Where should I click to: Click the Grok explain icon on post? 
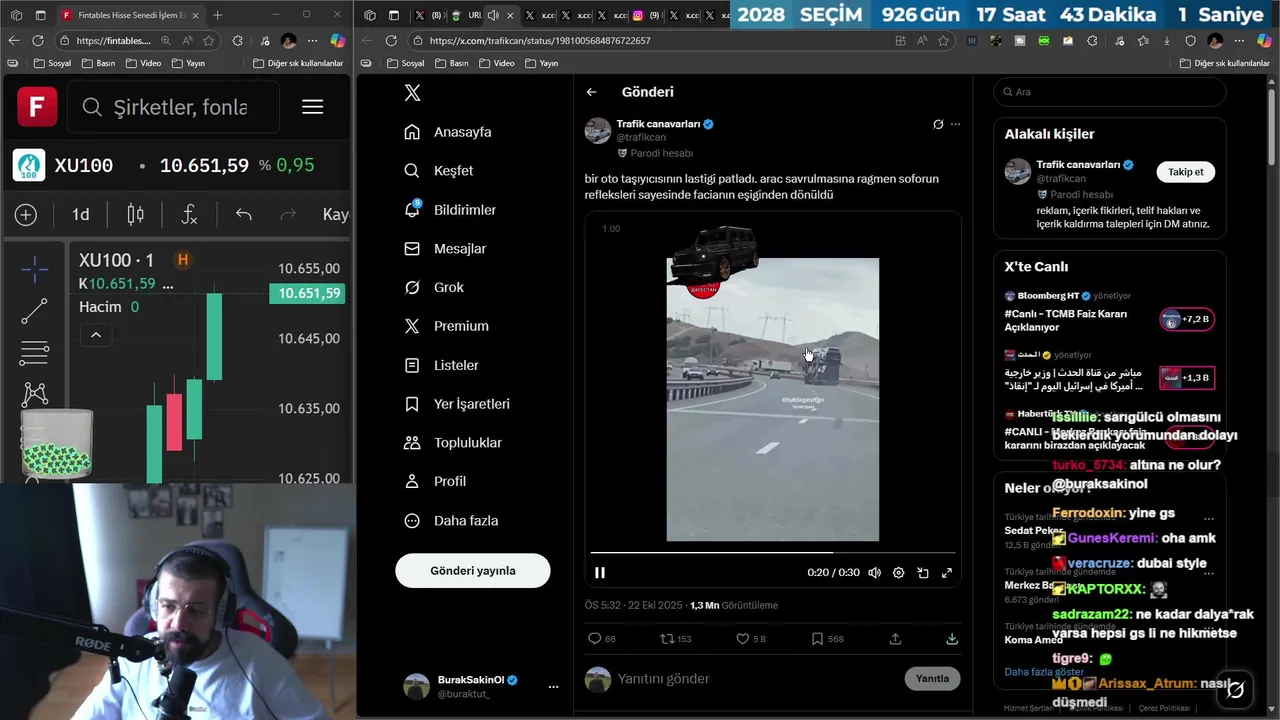(938, 125)
